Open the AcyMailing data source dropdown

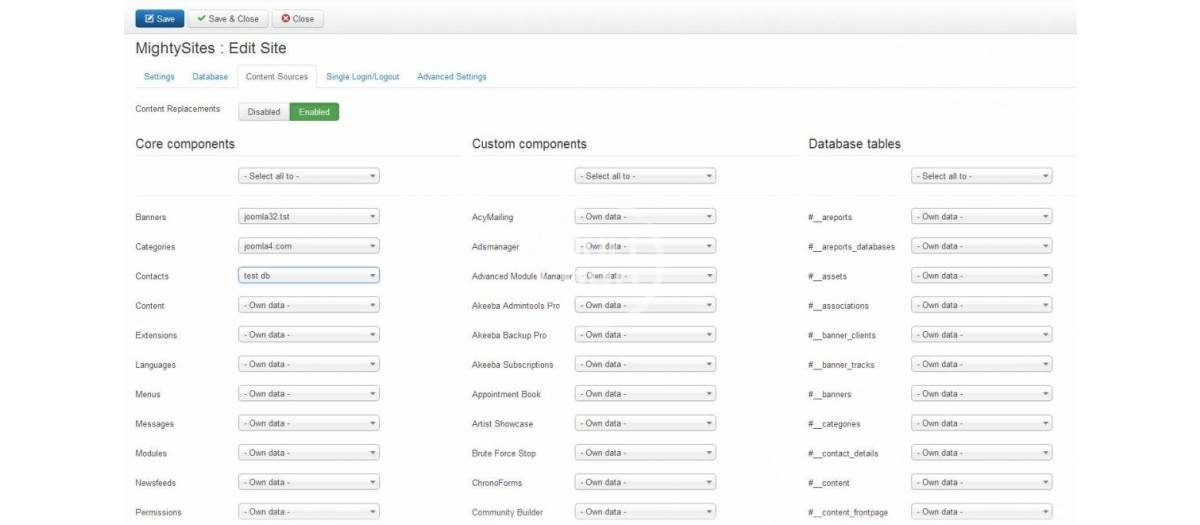pyautogui.click(x=645, y=217)
